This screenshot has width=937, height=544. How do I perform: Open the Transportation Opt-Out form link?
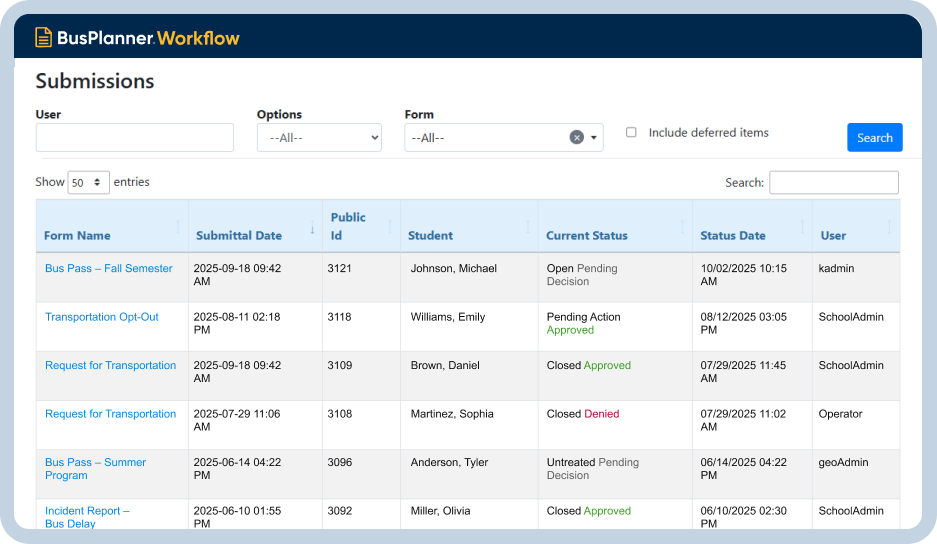102,317
